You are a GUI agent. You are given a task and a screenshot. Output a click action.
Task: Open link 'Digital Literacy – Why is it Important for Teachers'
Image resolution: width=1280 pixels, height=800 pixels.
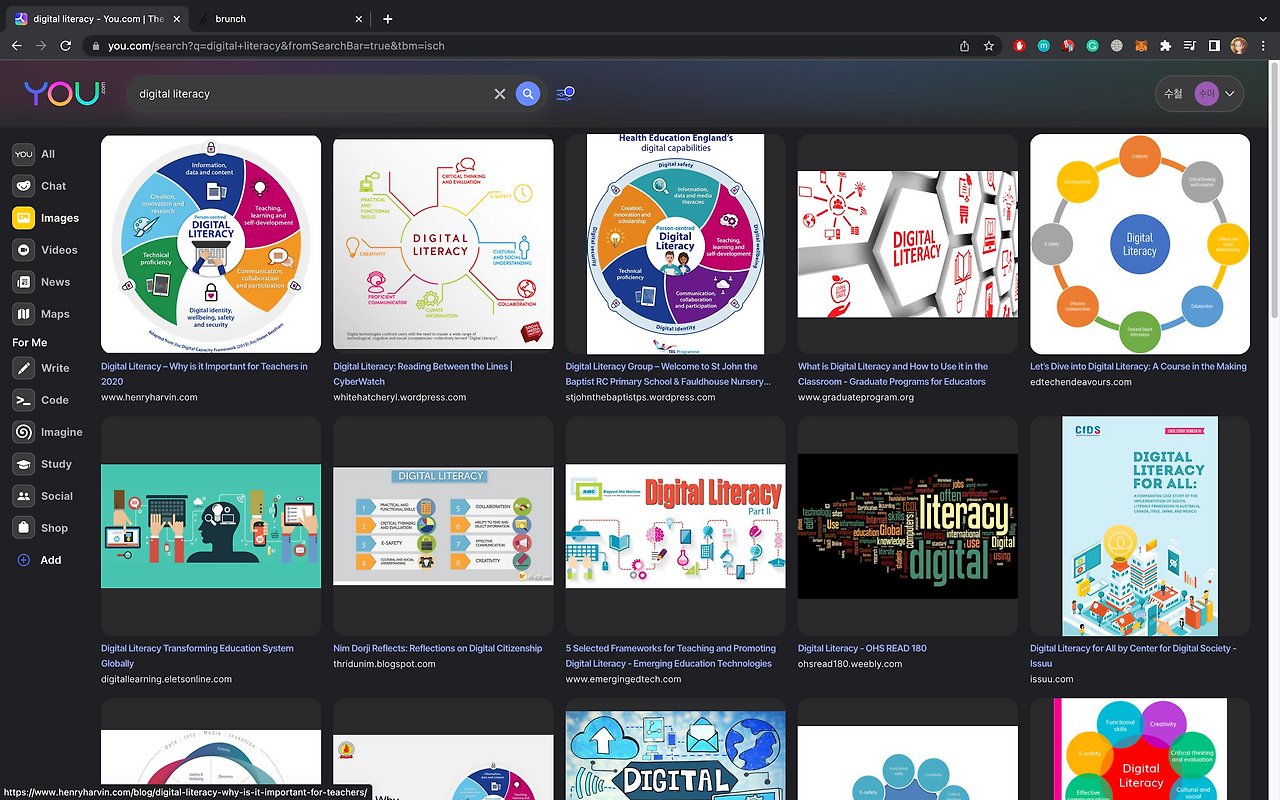click(204, 374)
